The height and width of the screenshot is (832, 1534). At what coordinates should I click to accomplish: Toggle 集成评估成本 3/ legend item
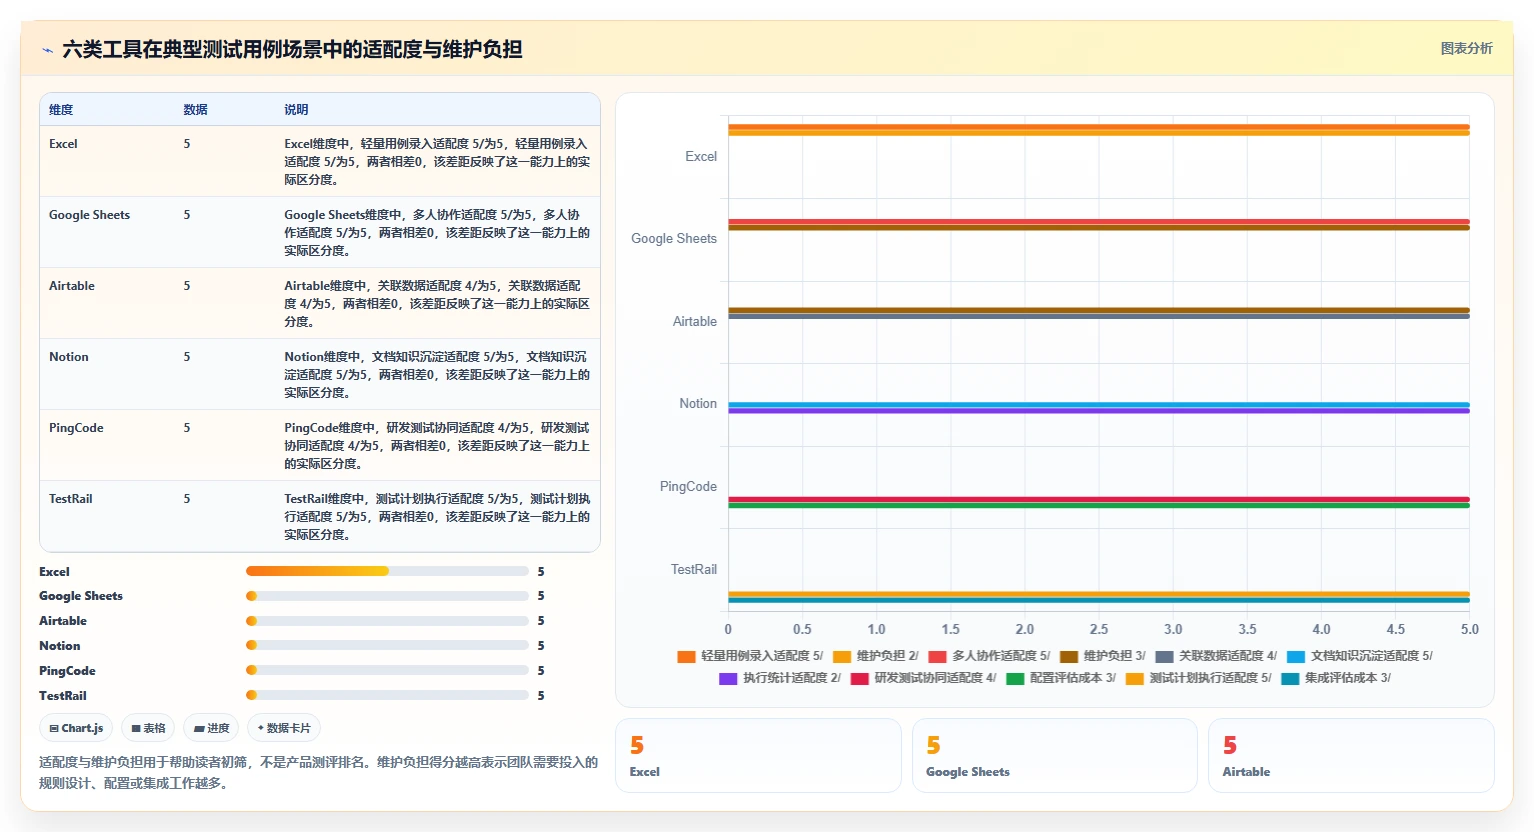pyautogui.click(x=1336, y=678)
